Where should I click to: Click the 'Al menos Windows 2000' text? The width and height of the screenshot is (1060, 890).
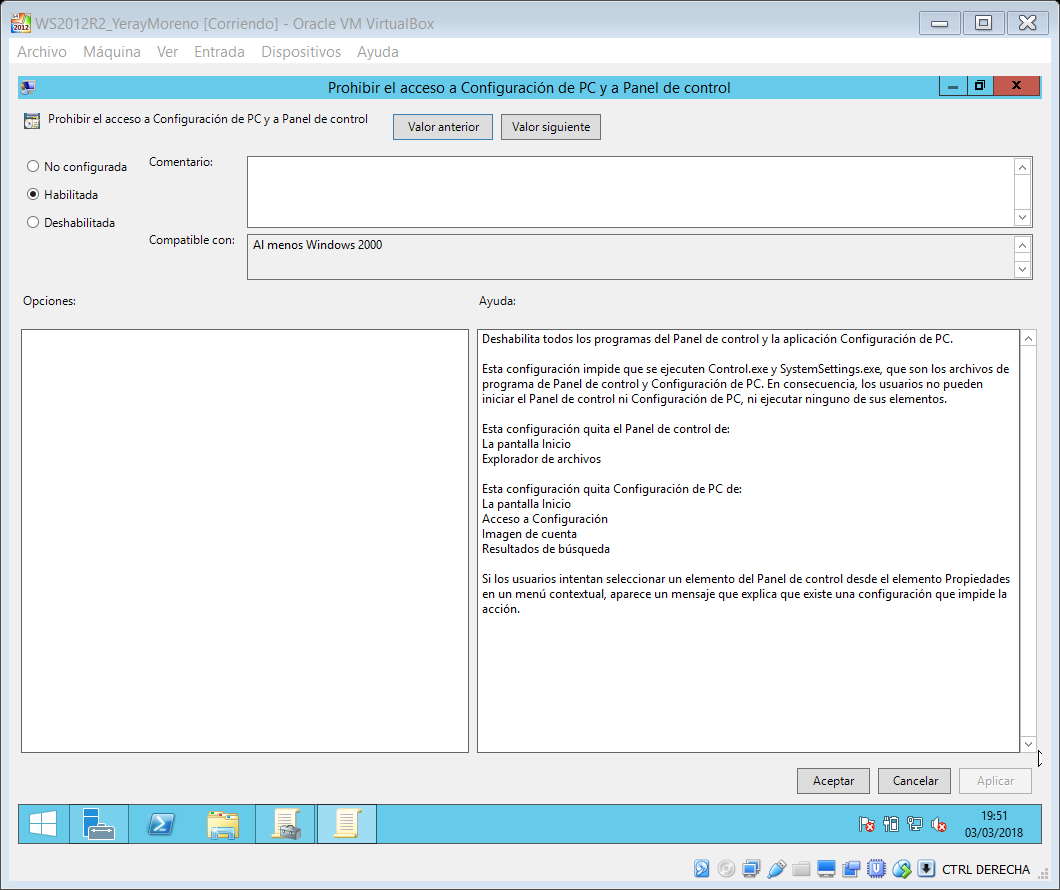tap(317, 245)
